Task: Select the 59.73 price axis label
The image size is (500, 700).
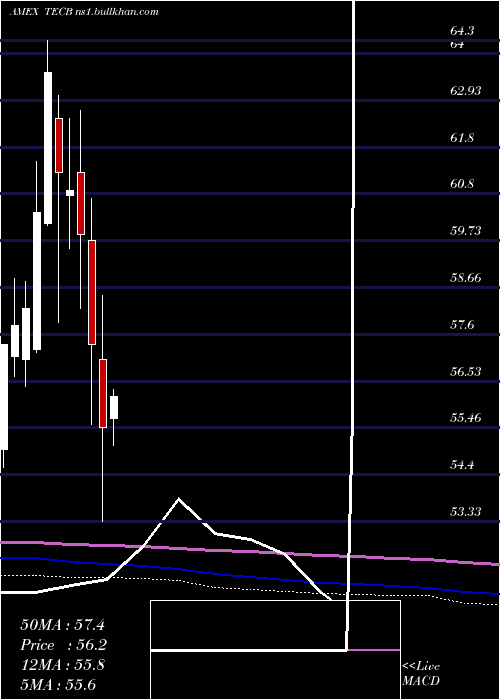Action: [x=466, y=230]
